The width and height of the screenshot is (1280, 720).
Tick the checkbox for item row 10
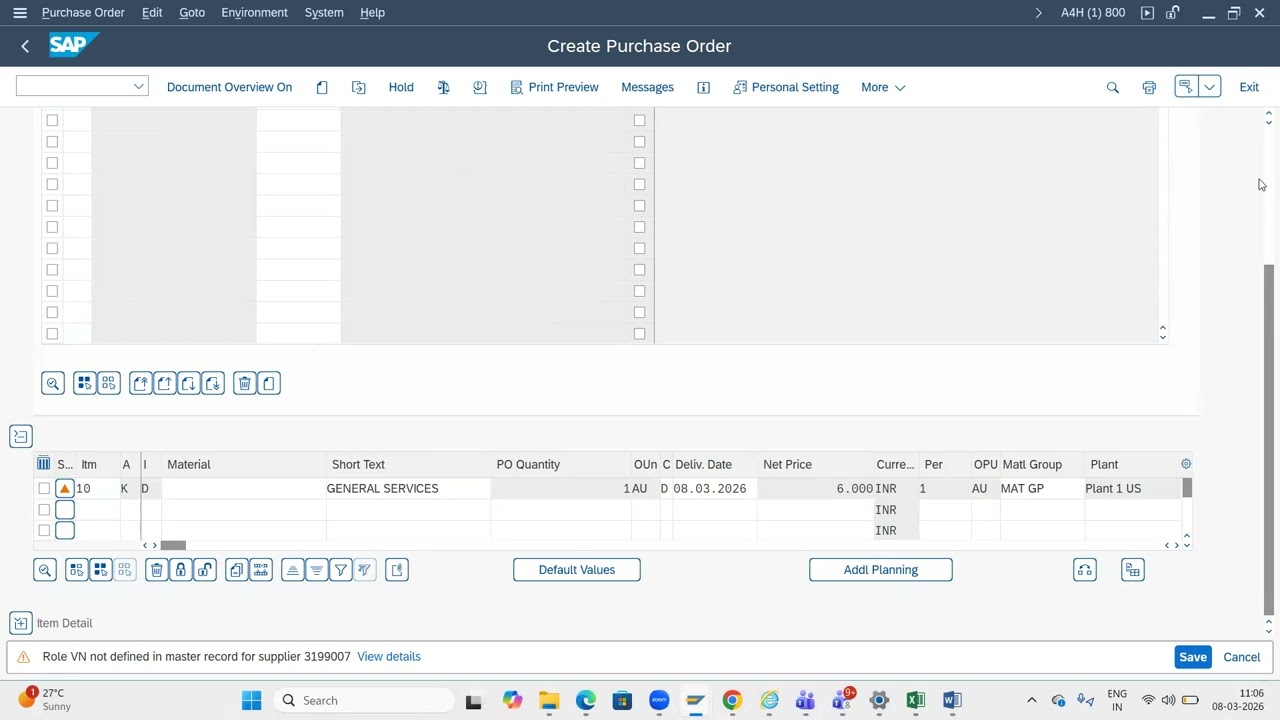[x=44, y=488]
